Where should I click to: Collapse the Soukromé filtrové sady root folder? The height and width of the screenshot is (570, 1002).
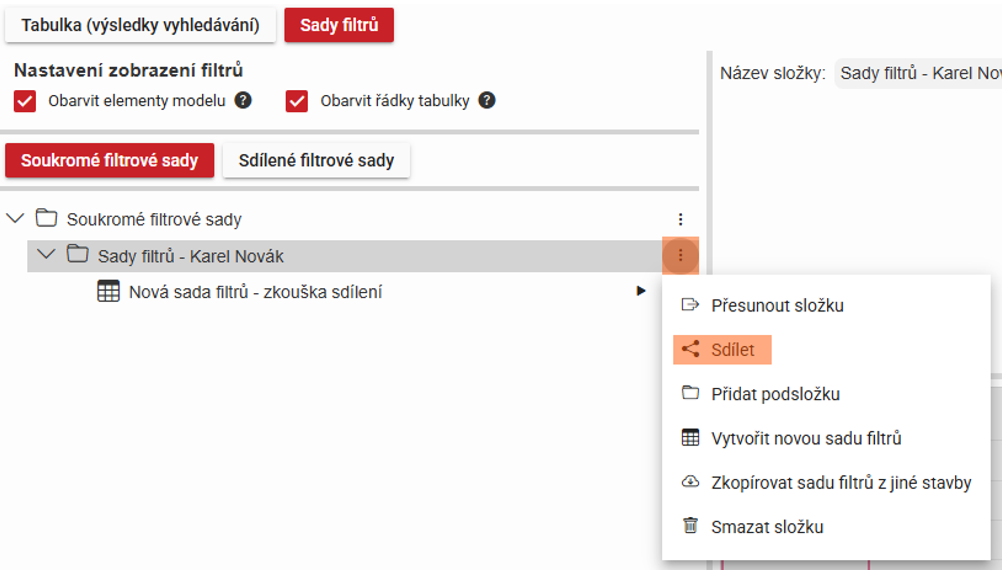tap(15, 218)
